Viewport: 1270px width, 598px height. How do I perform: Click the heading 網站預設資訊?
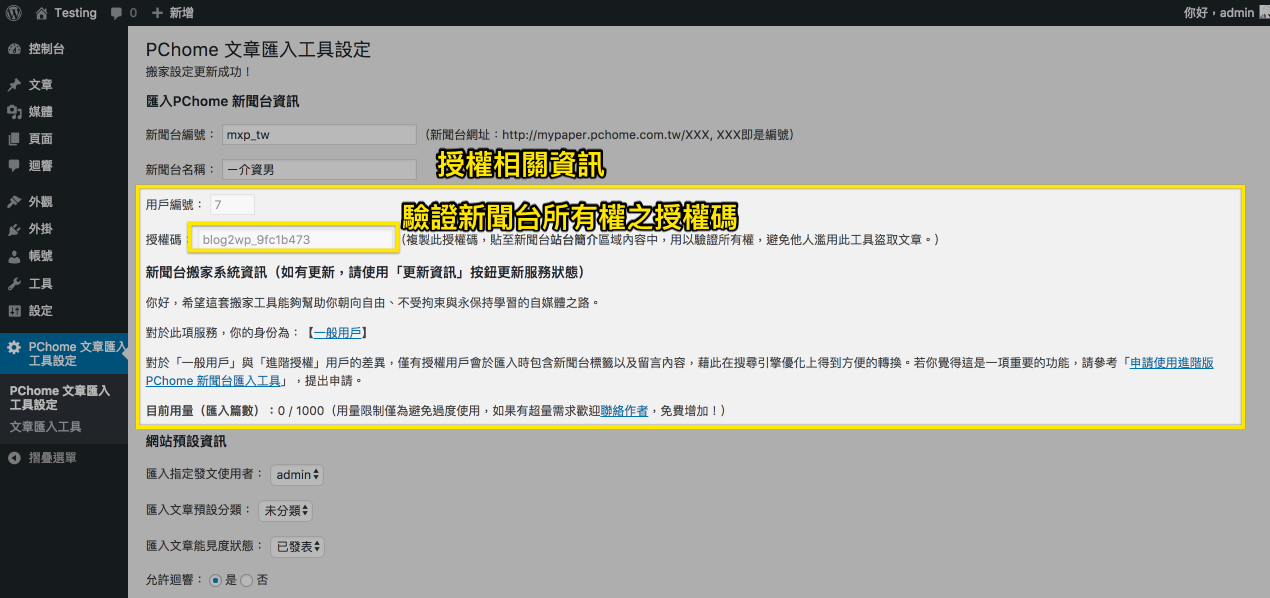point(186,441)
